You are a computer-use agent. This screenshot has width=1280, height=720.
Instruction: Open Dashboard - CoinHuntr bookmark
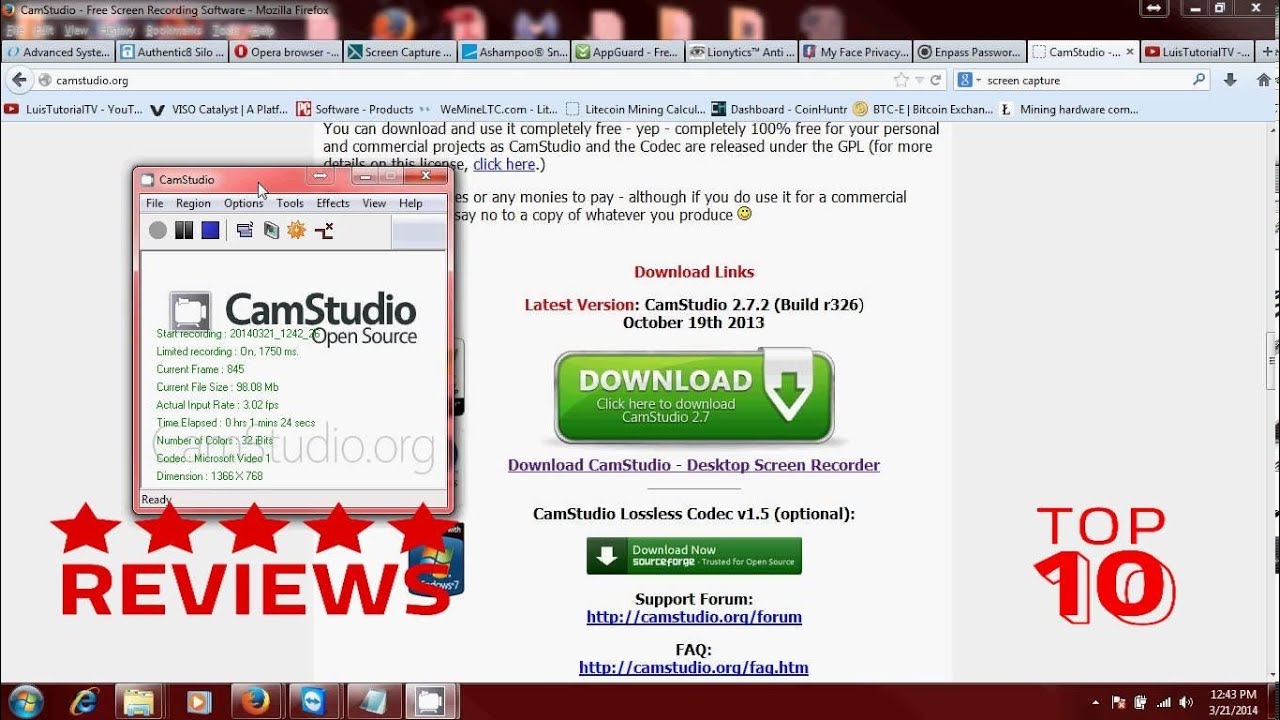pos(779,109)
